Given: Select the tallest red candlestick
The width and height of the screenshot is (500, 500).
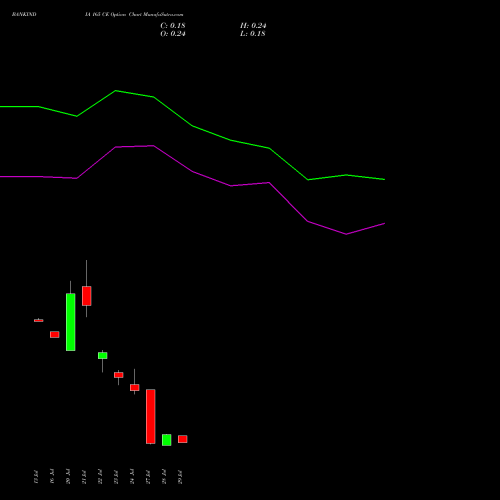Looking at the screenshot, I should coord(151,416).
